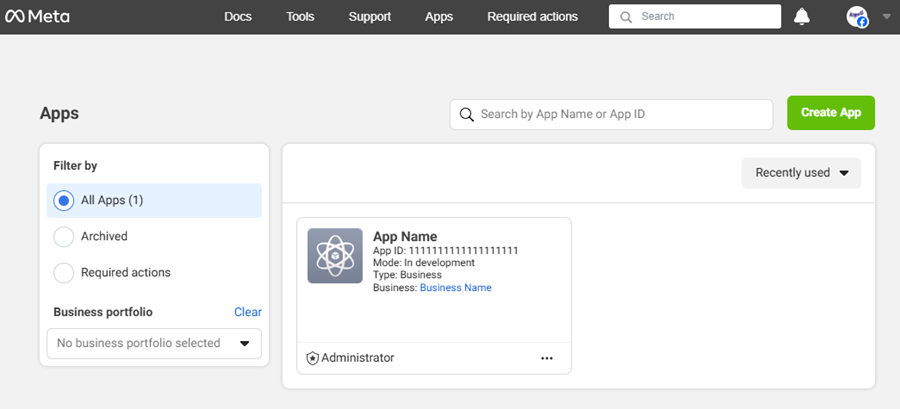
Task: Open the Support menu
Action: pos(370,17)
